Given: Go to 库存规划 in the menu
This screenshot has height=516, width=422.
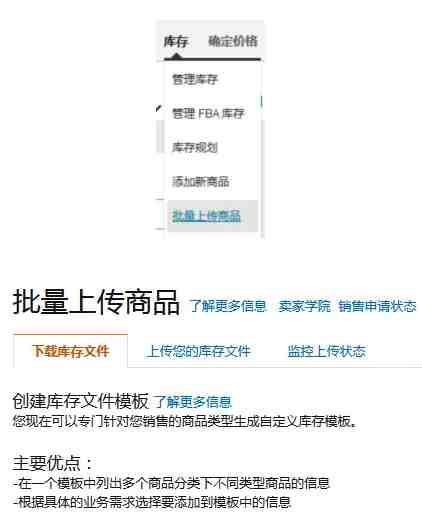Looking at the screenshot, I should tap(195, 147).
